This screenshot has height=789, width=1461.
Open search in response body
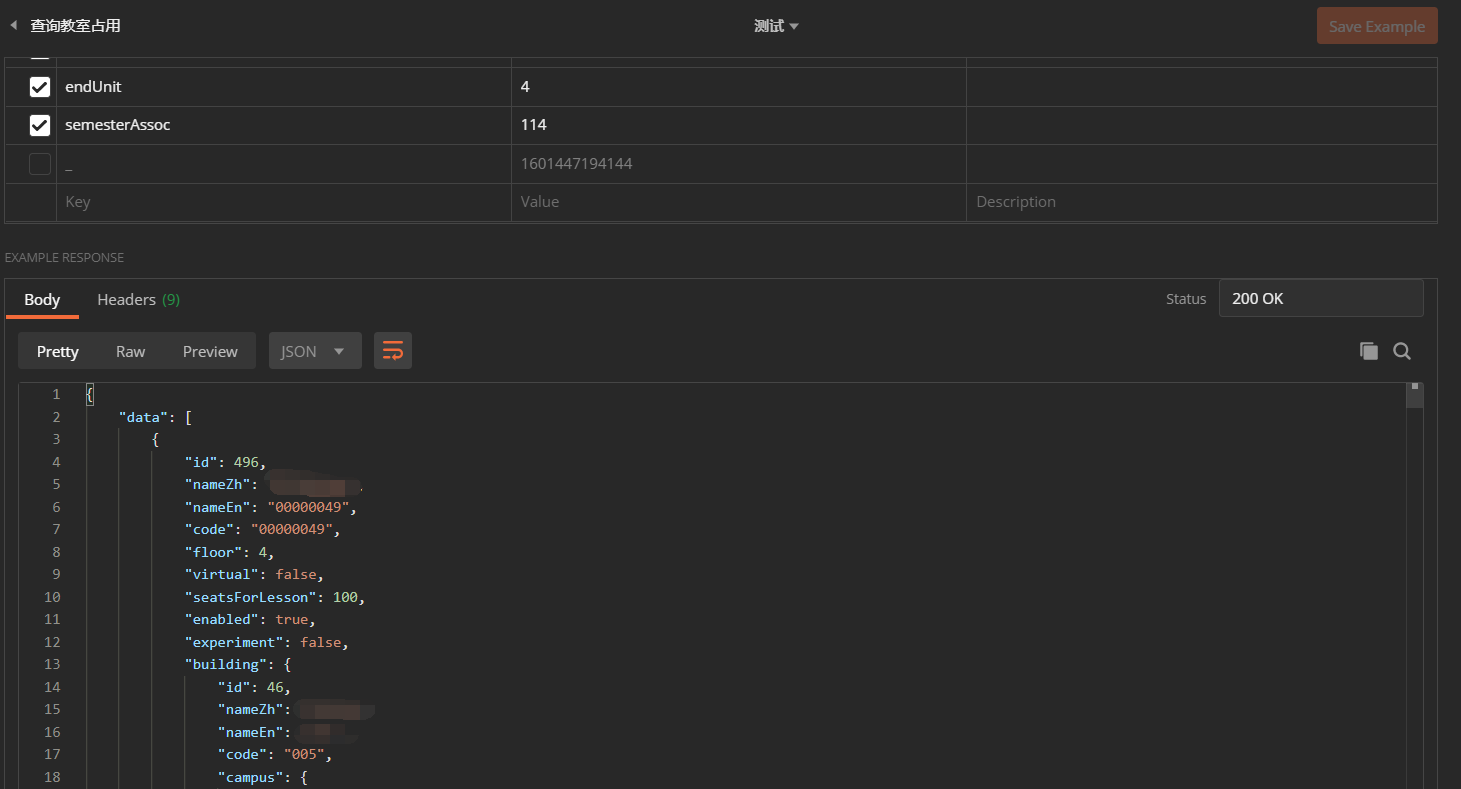[1402, 351]
